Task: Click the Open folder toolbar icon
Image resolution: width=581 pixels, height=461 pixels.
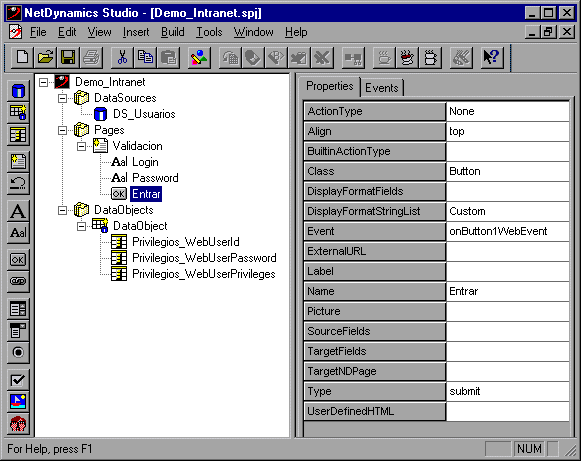Action: [46, 57]
